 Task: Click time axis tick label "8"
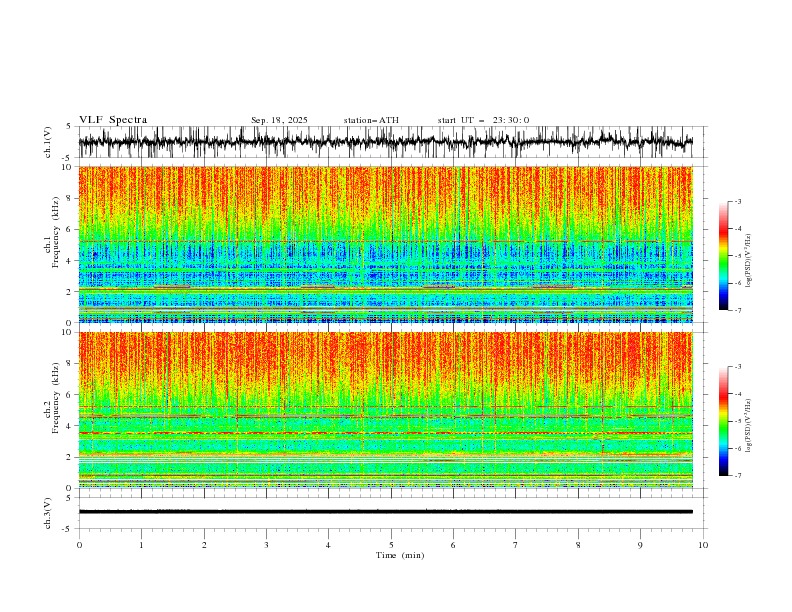click(578, 545)
